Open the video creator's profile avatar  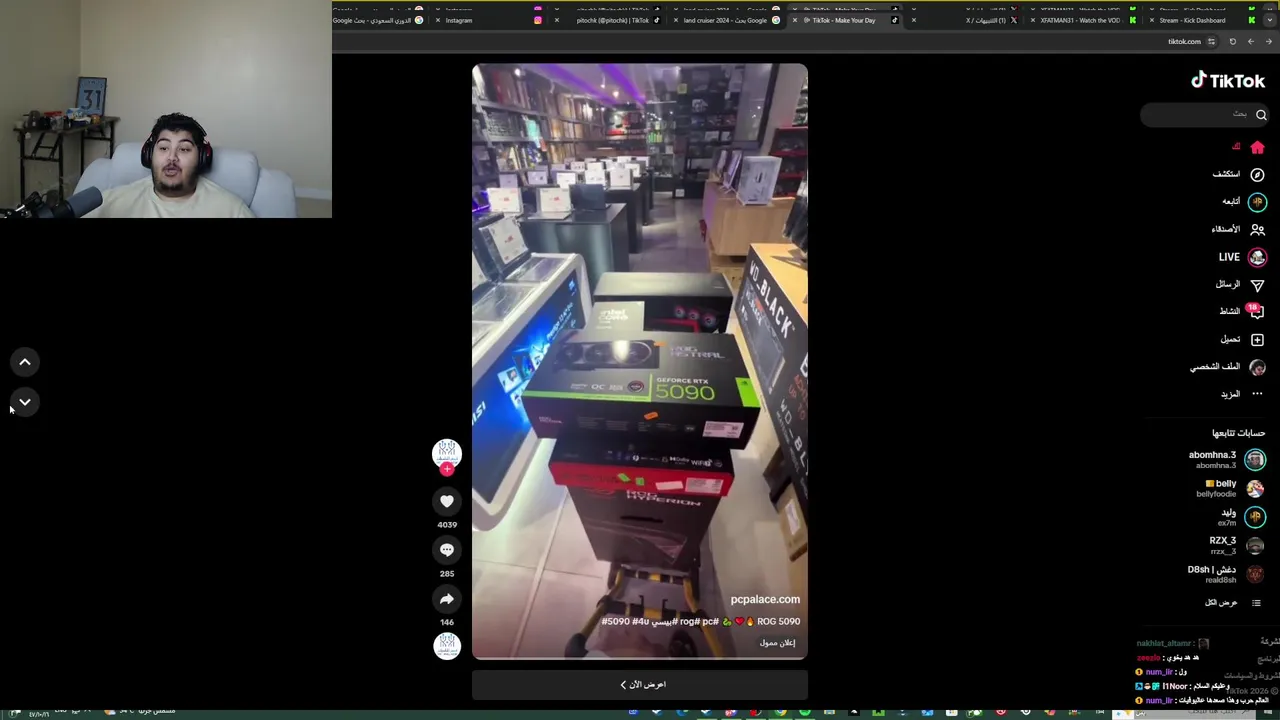[447, 452]
